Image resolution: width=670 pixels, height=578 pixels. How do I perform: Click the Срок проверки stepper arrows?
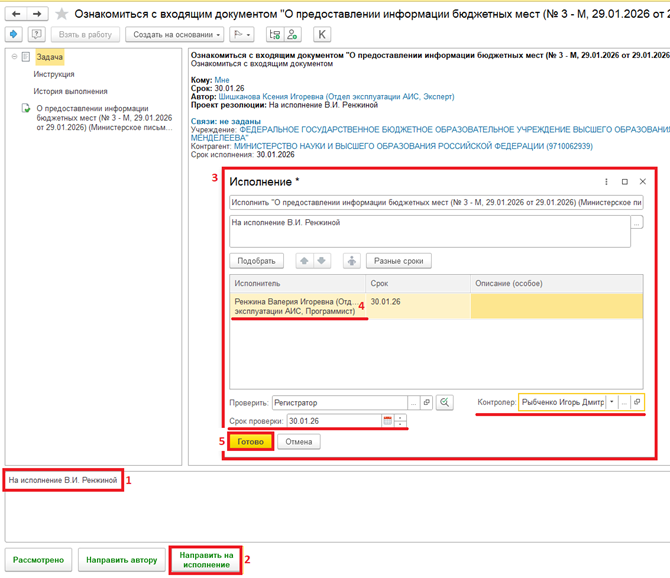(x=402, y=421)
